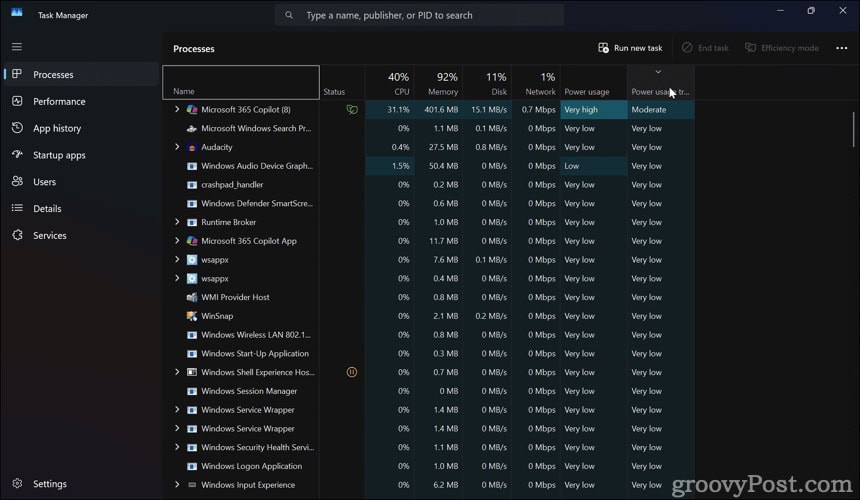This screenshot has width=860, height=500.
Task: Click the suspended pause status icon
Action: (x=352, y=372)
